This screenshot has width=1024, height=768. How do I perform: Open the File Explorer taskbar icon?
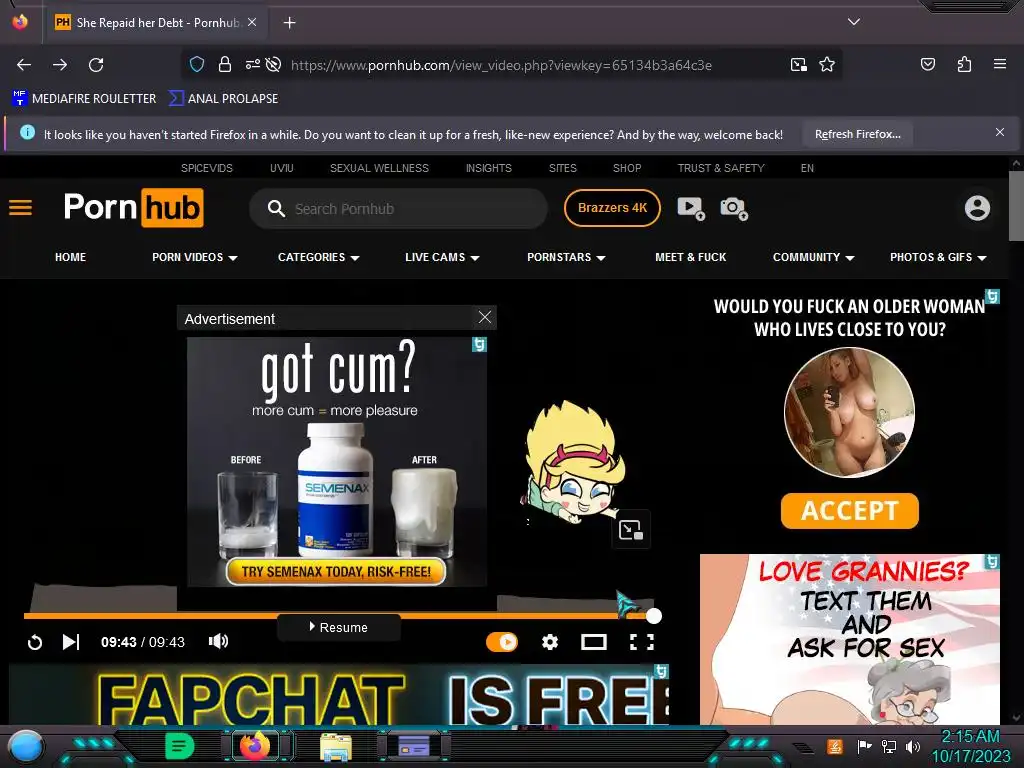click(336, 746)
